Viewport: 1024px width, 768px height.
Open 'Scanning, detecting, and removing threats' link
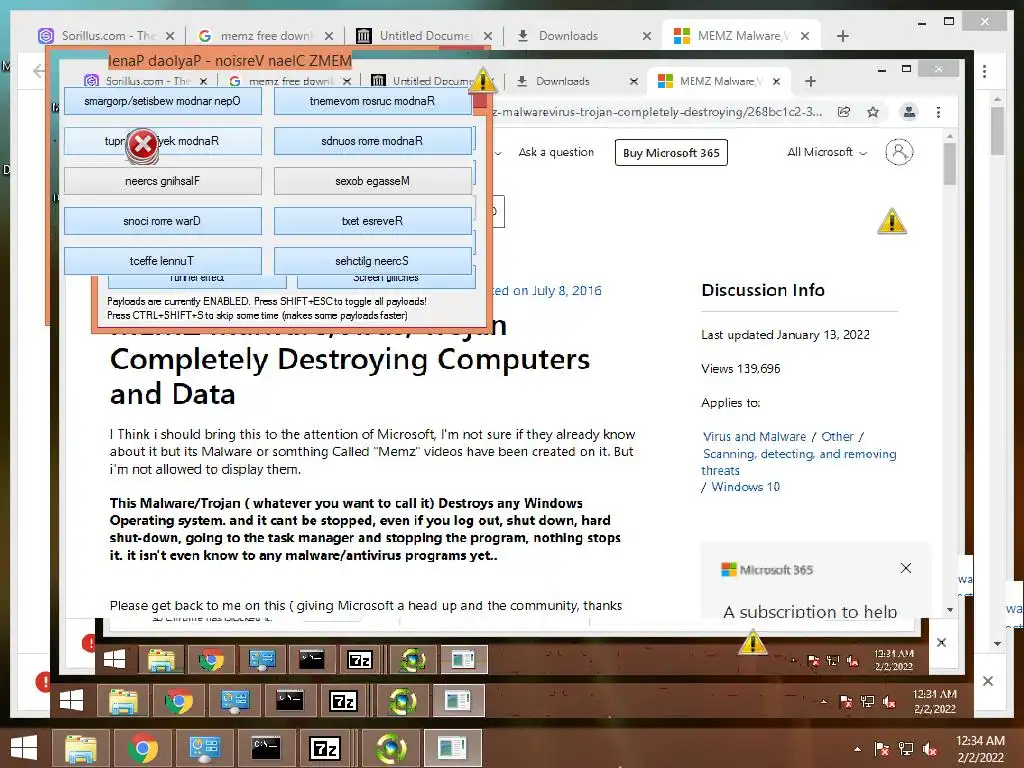point(799,462)
